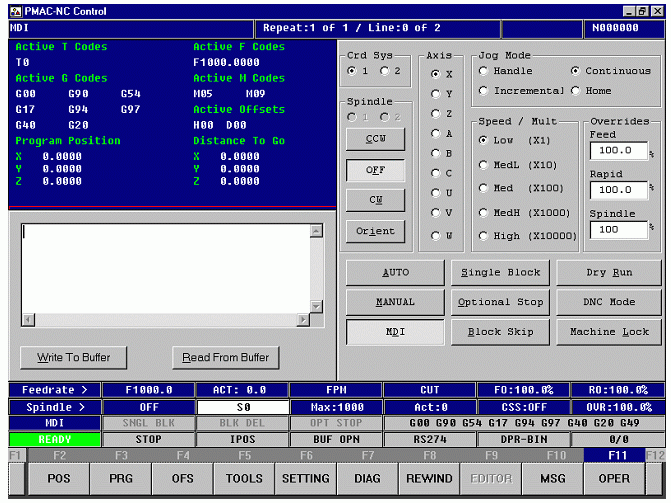Switch to MDI mode button
671x503 pixels.
click(395, 332)
